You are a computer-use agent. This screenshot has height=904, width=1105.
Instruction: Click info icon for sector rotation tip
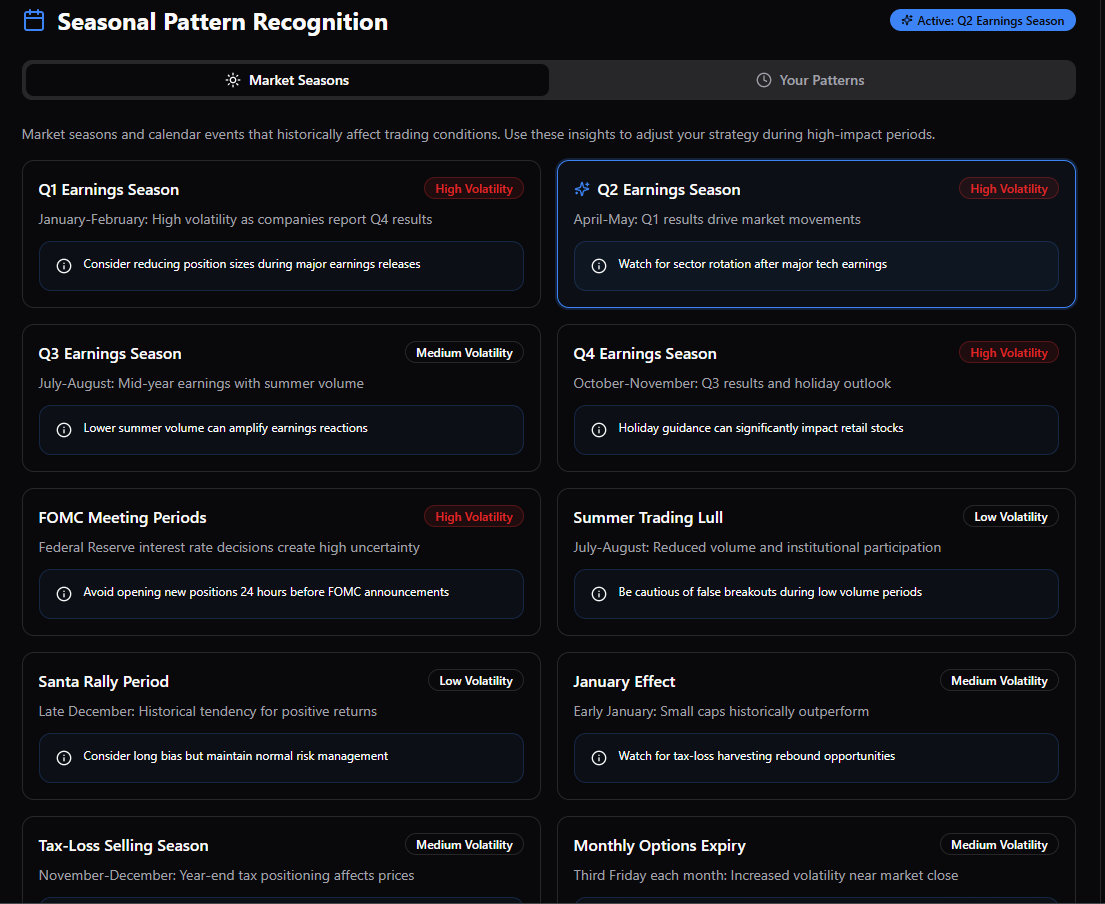(599, 266)
